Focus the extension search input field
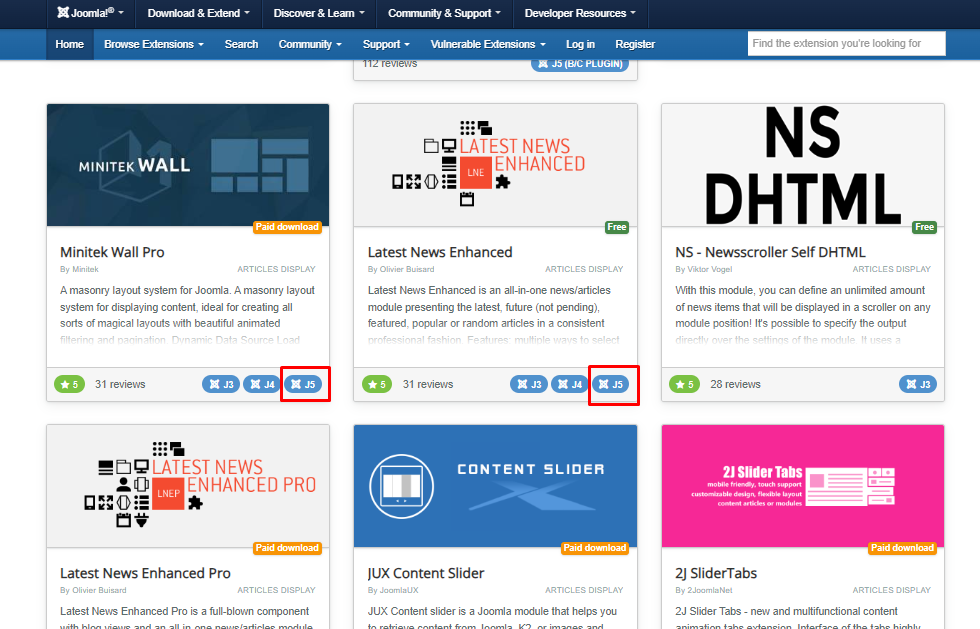Screen dimensions: 980x629 point(846,44)
